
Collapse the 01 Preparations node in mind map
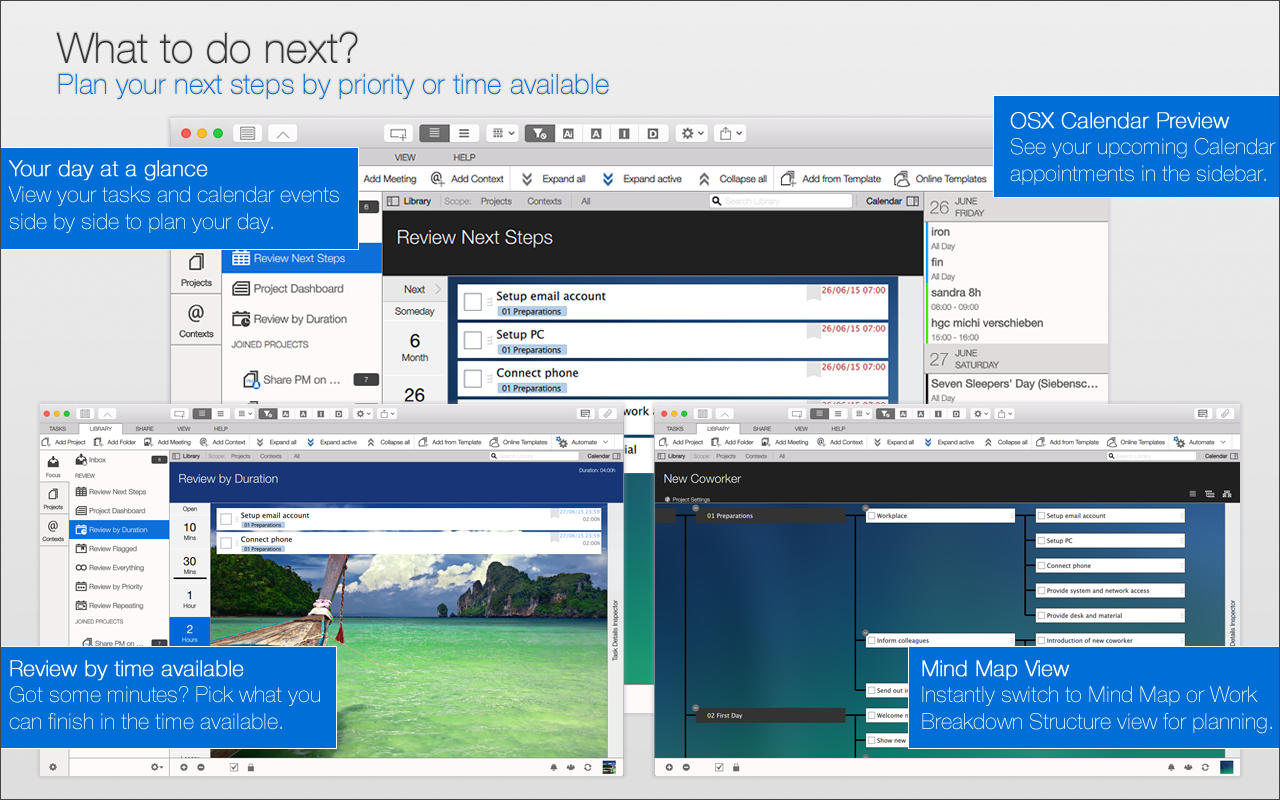click(697, 509)
